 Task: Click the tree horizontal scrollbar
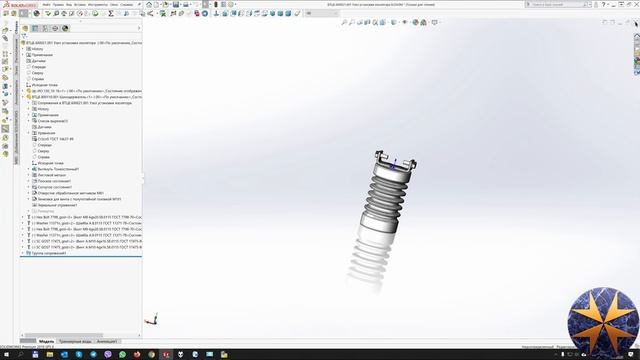point(63,336)
